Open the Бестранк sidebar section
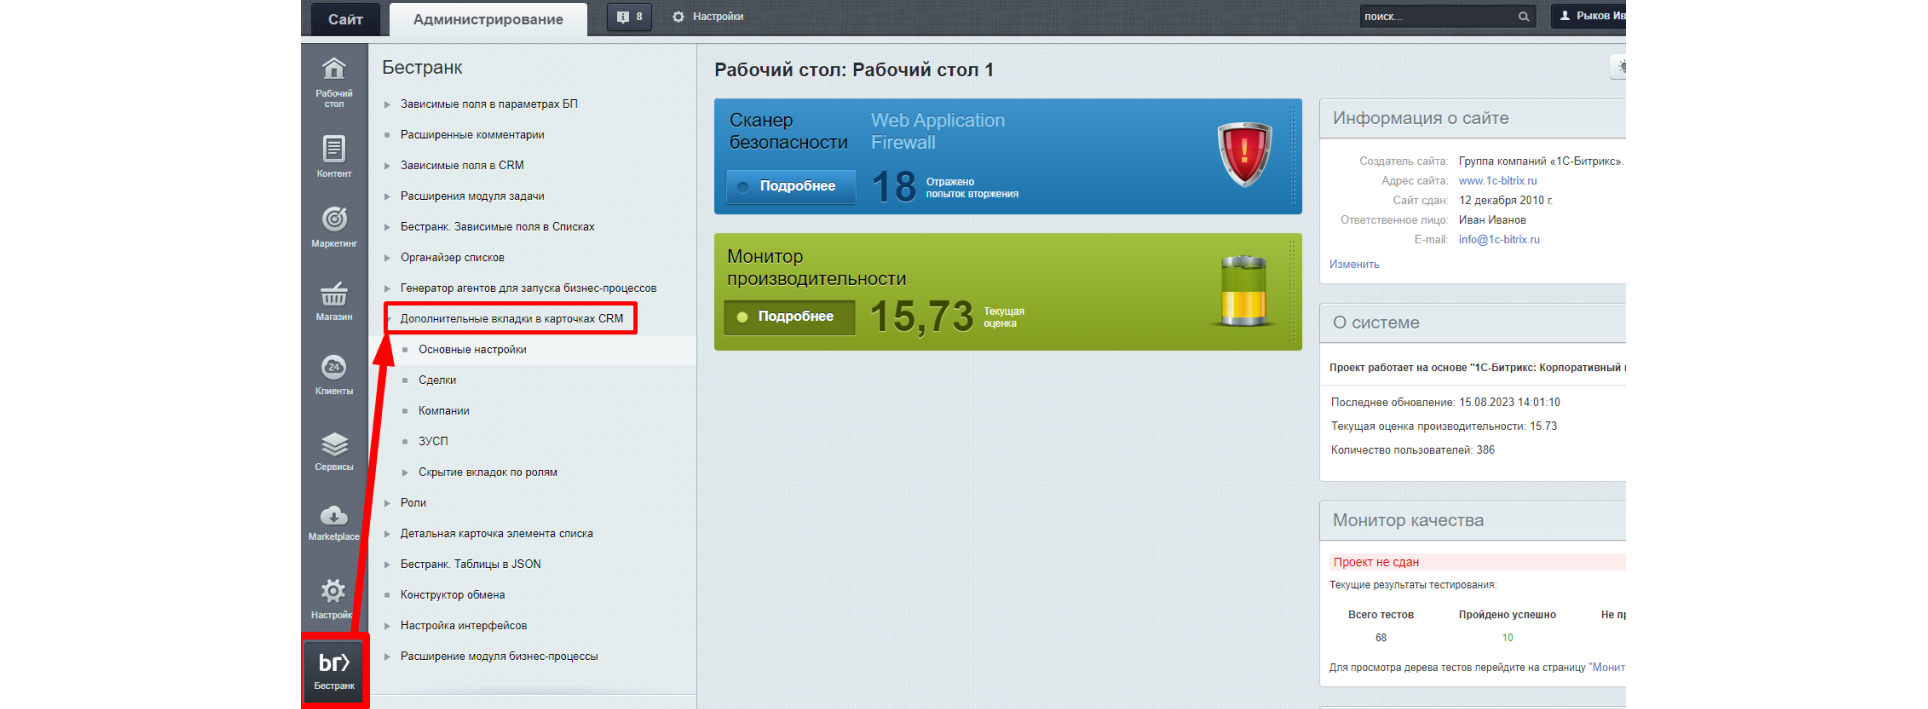The width and height of the screenshot is (1928, 709). (334, 670)
